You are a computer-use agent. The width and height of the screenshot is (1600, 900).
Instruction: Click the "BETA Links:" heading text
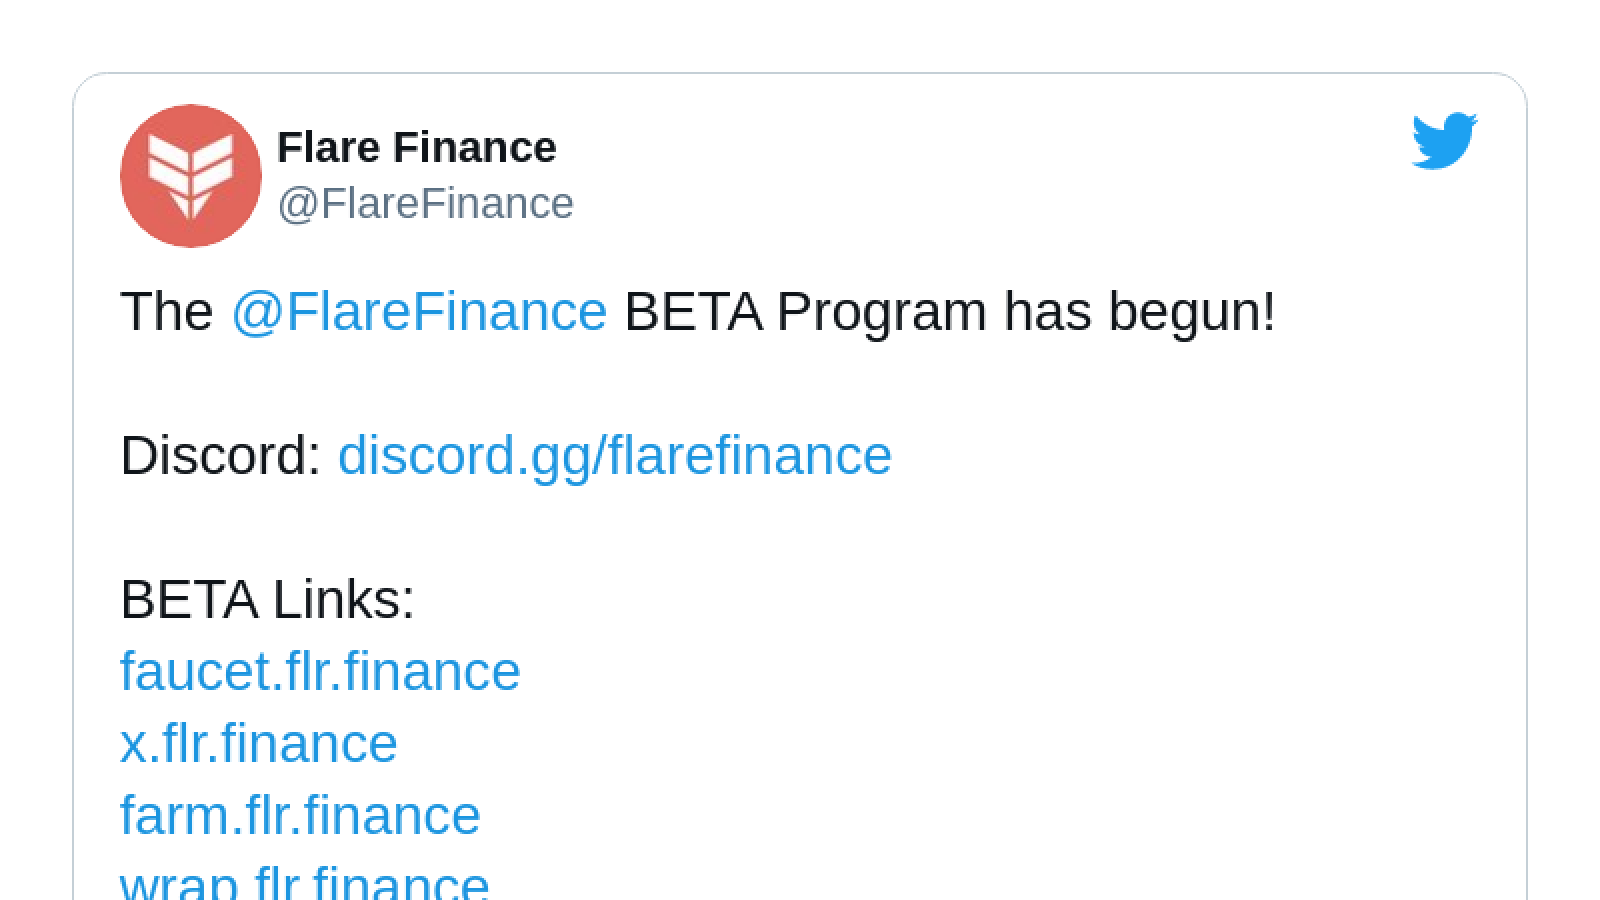tap(267, 600)
